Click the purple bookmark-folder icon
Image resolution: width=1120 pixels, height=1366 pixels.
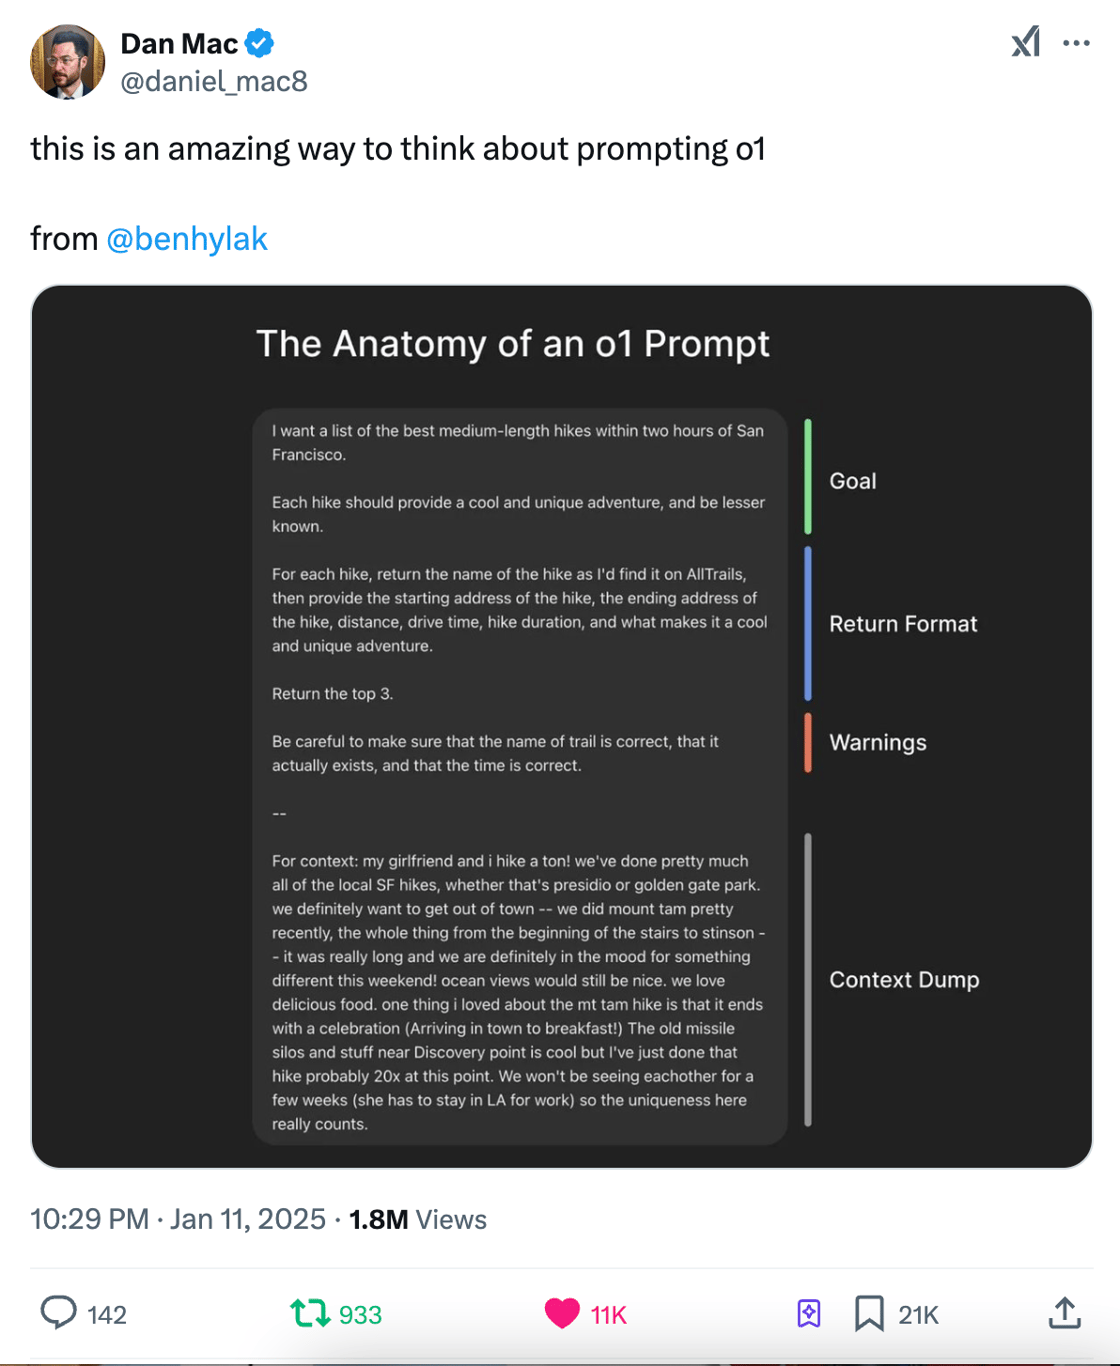pos(809,1313)
